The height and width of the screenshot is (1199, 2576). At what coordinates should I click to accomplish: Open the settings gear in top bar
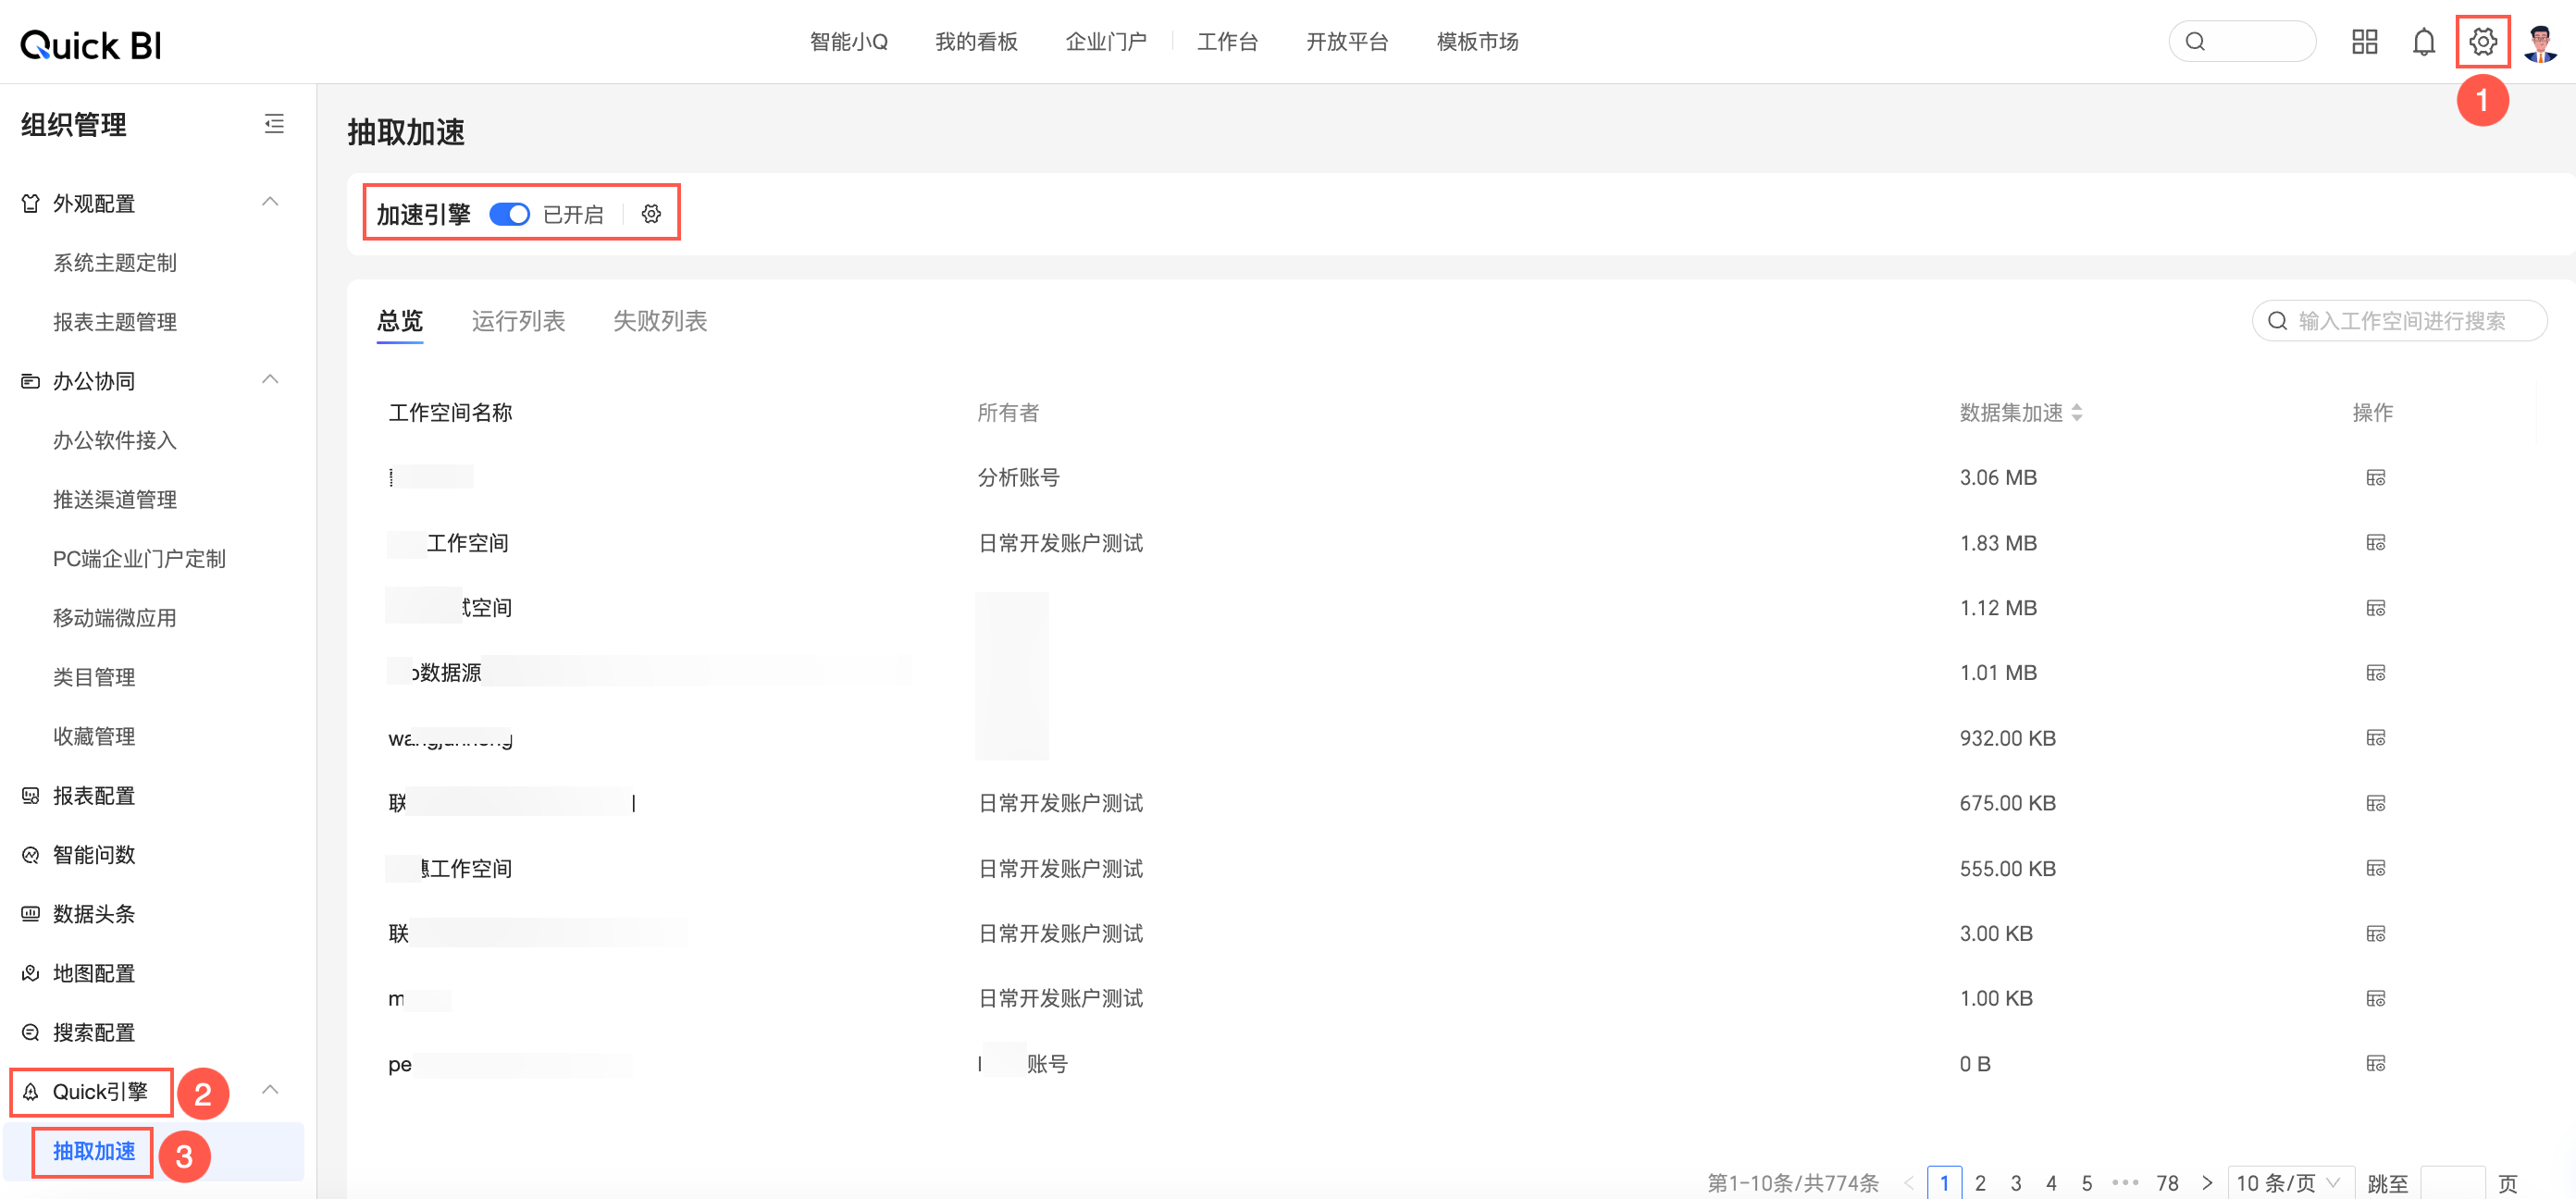[x=2482, y=42]
